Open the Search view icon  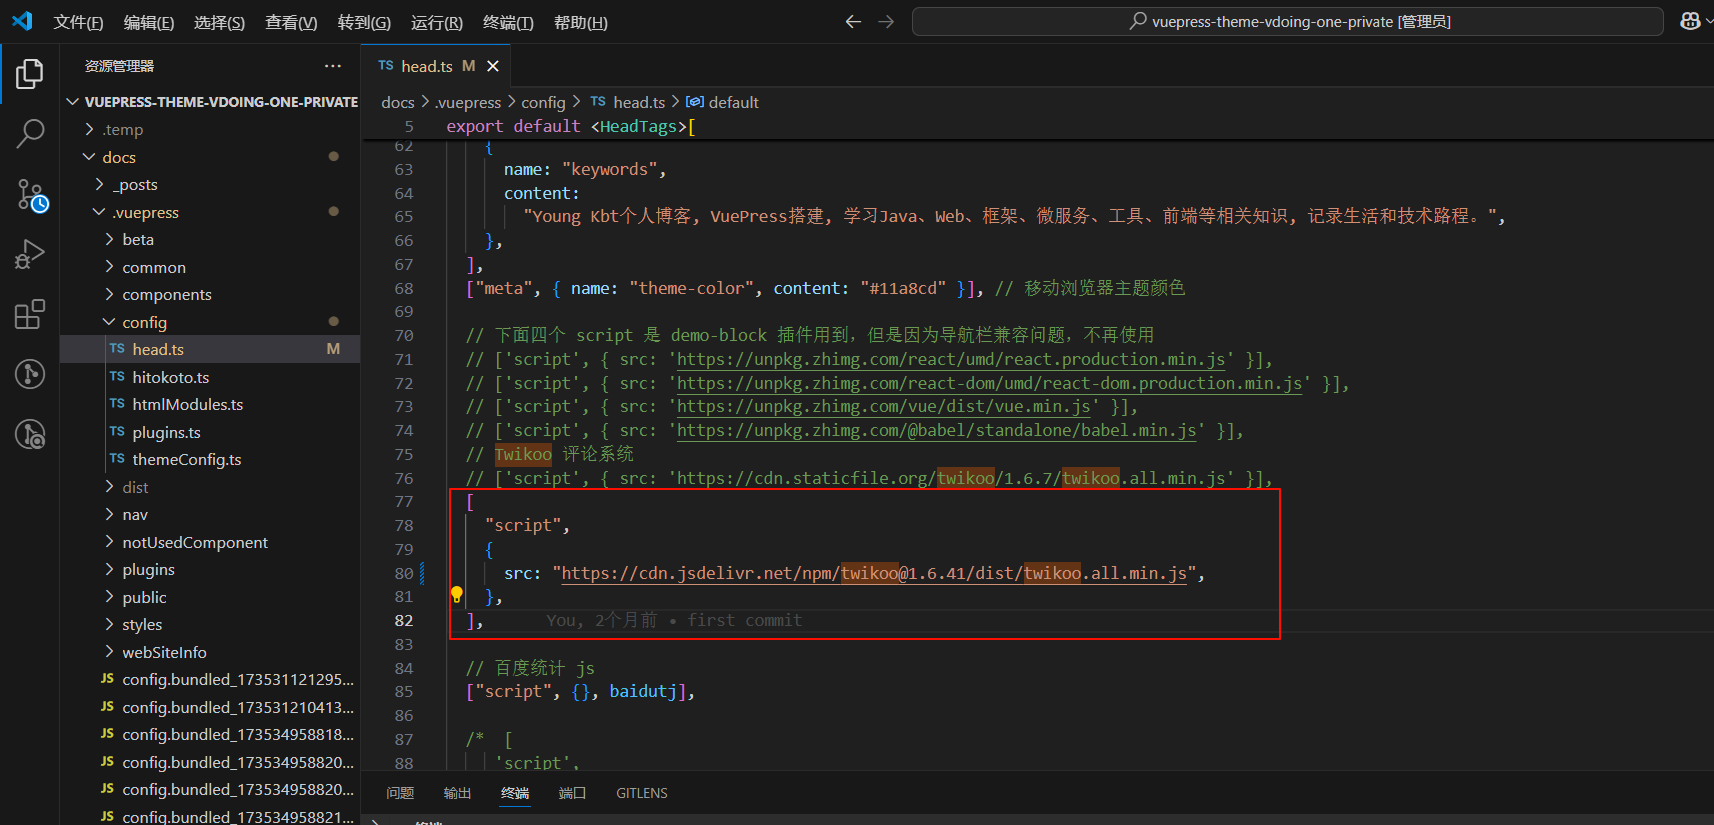(x=30, y=133)
